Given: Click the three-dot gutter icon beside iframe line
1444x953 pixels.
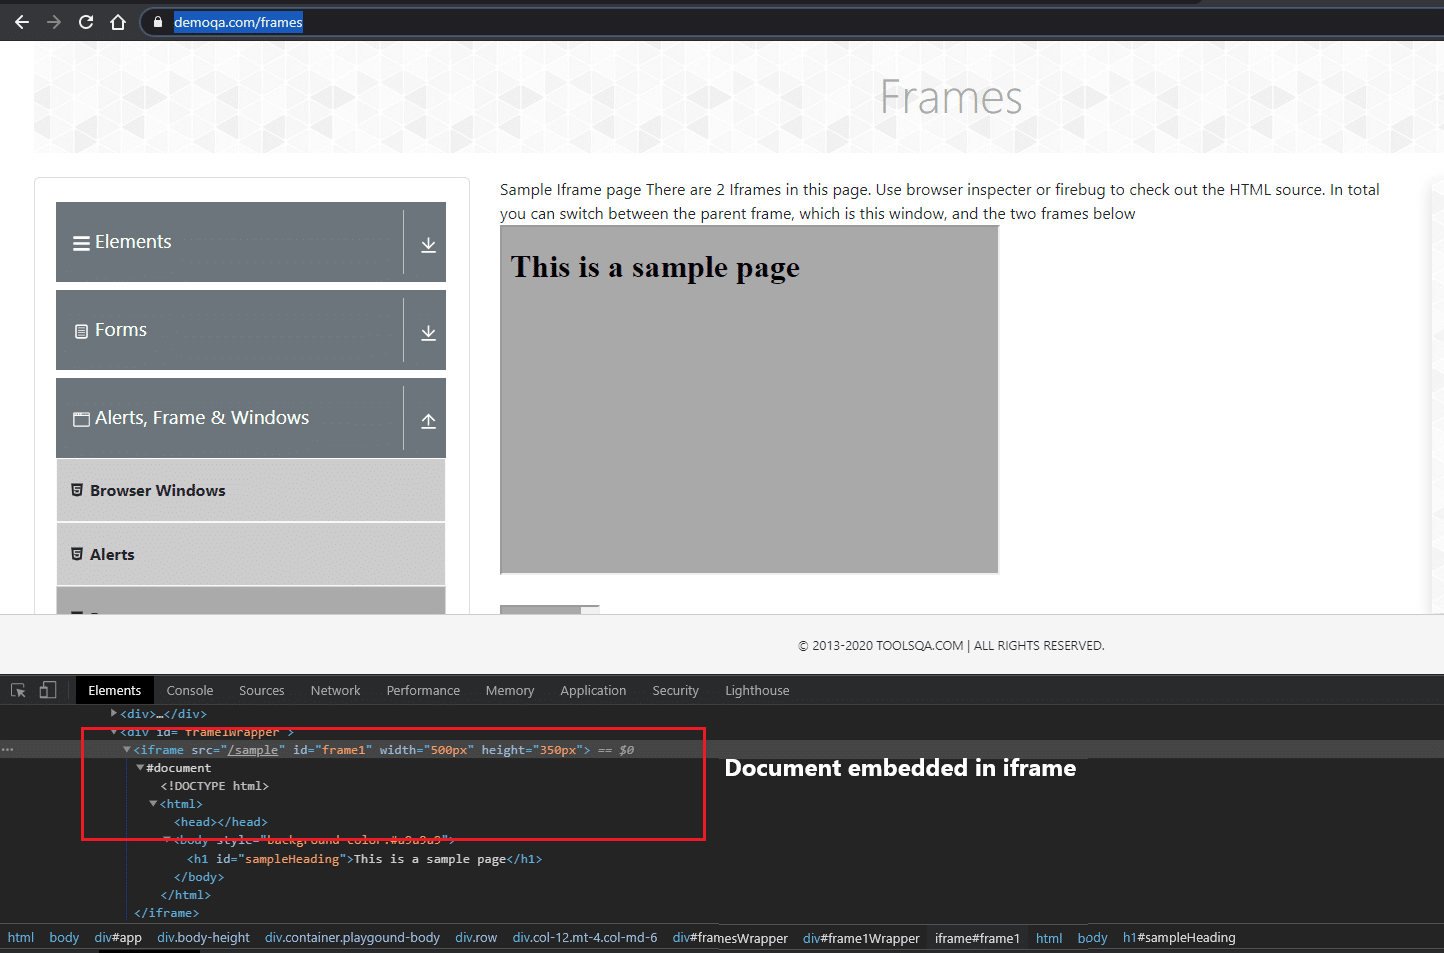Looking at the screenshot, I should [8, 750].
